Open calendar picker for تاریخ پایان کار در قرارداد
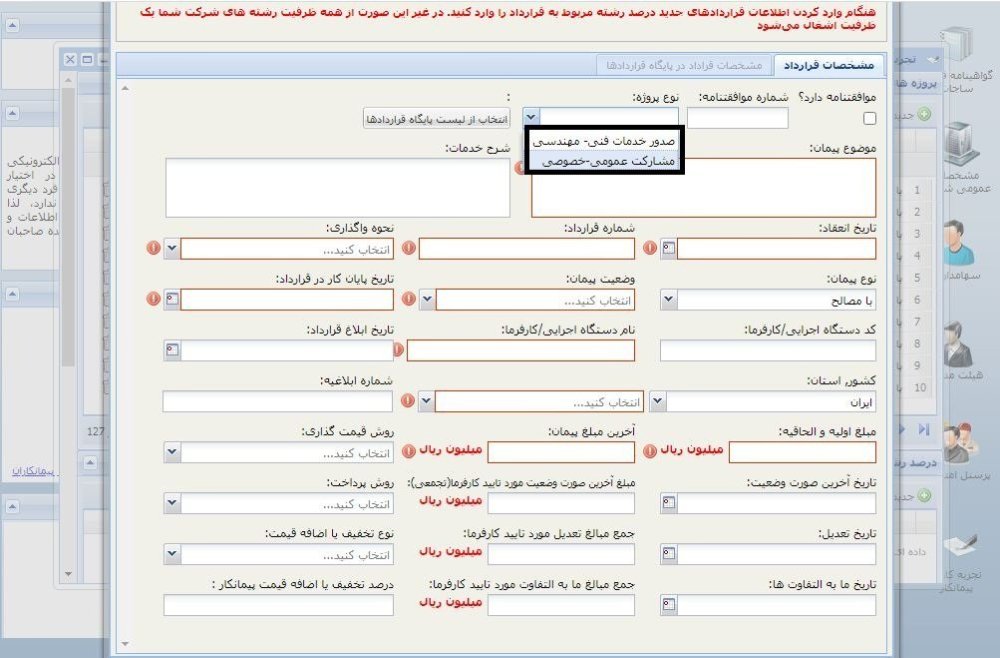 pos(172,299)
